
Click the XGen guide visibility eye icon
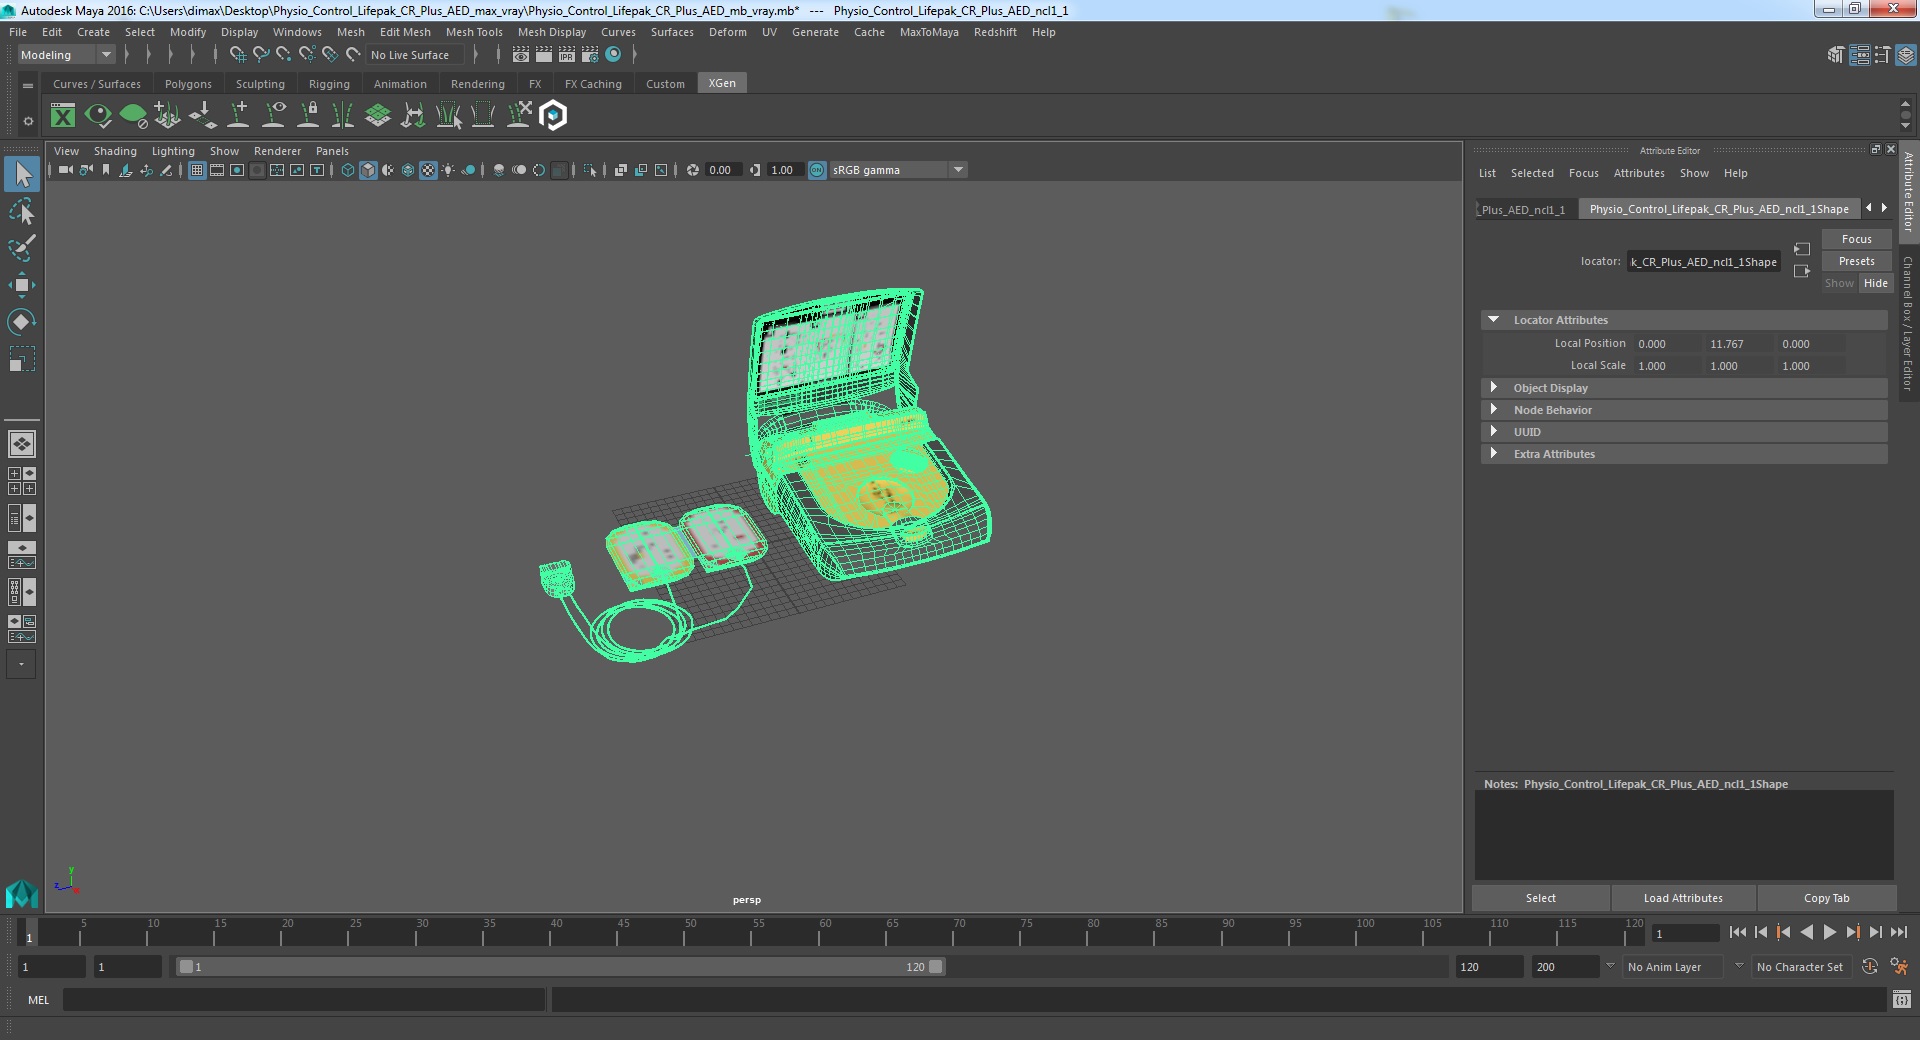[x=273, y=116]
